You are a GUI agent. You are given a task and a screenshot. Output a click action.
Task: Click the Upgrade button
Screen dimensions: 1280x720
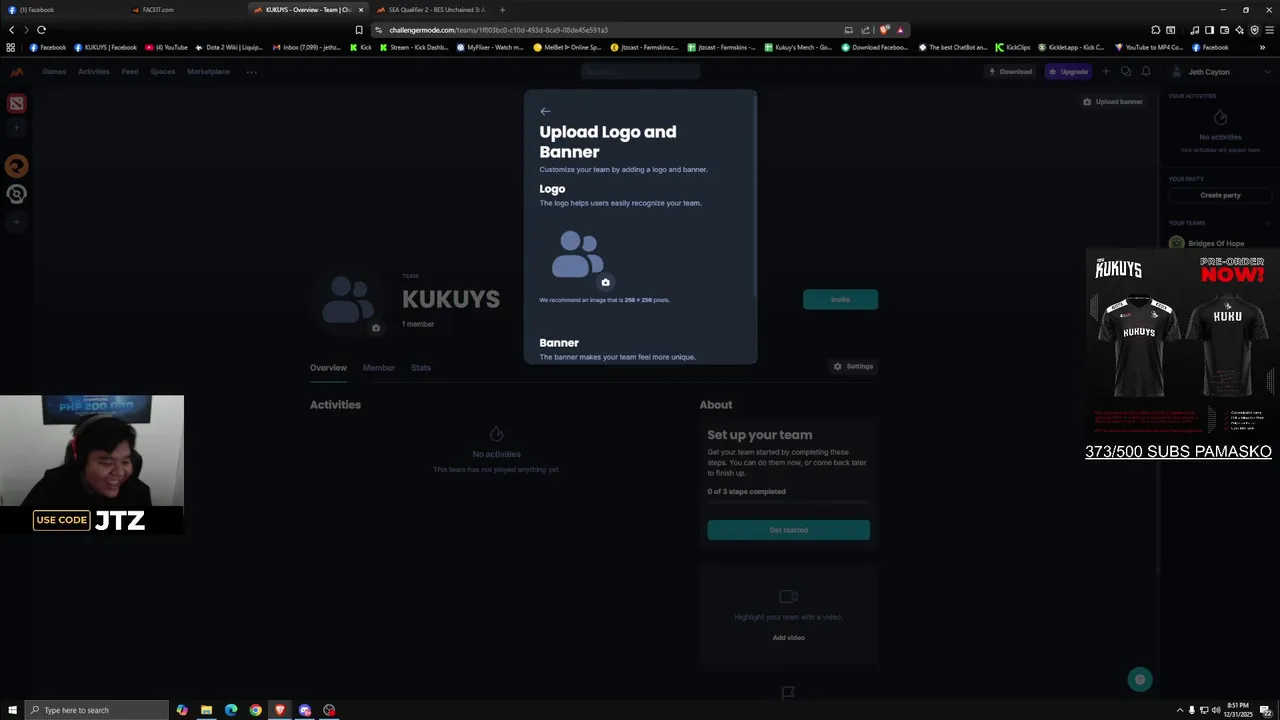click(1068, 72)
